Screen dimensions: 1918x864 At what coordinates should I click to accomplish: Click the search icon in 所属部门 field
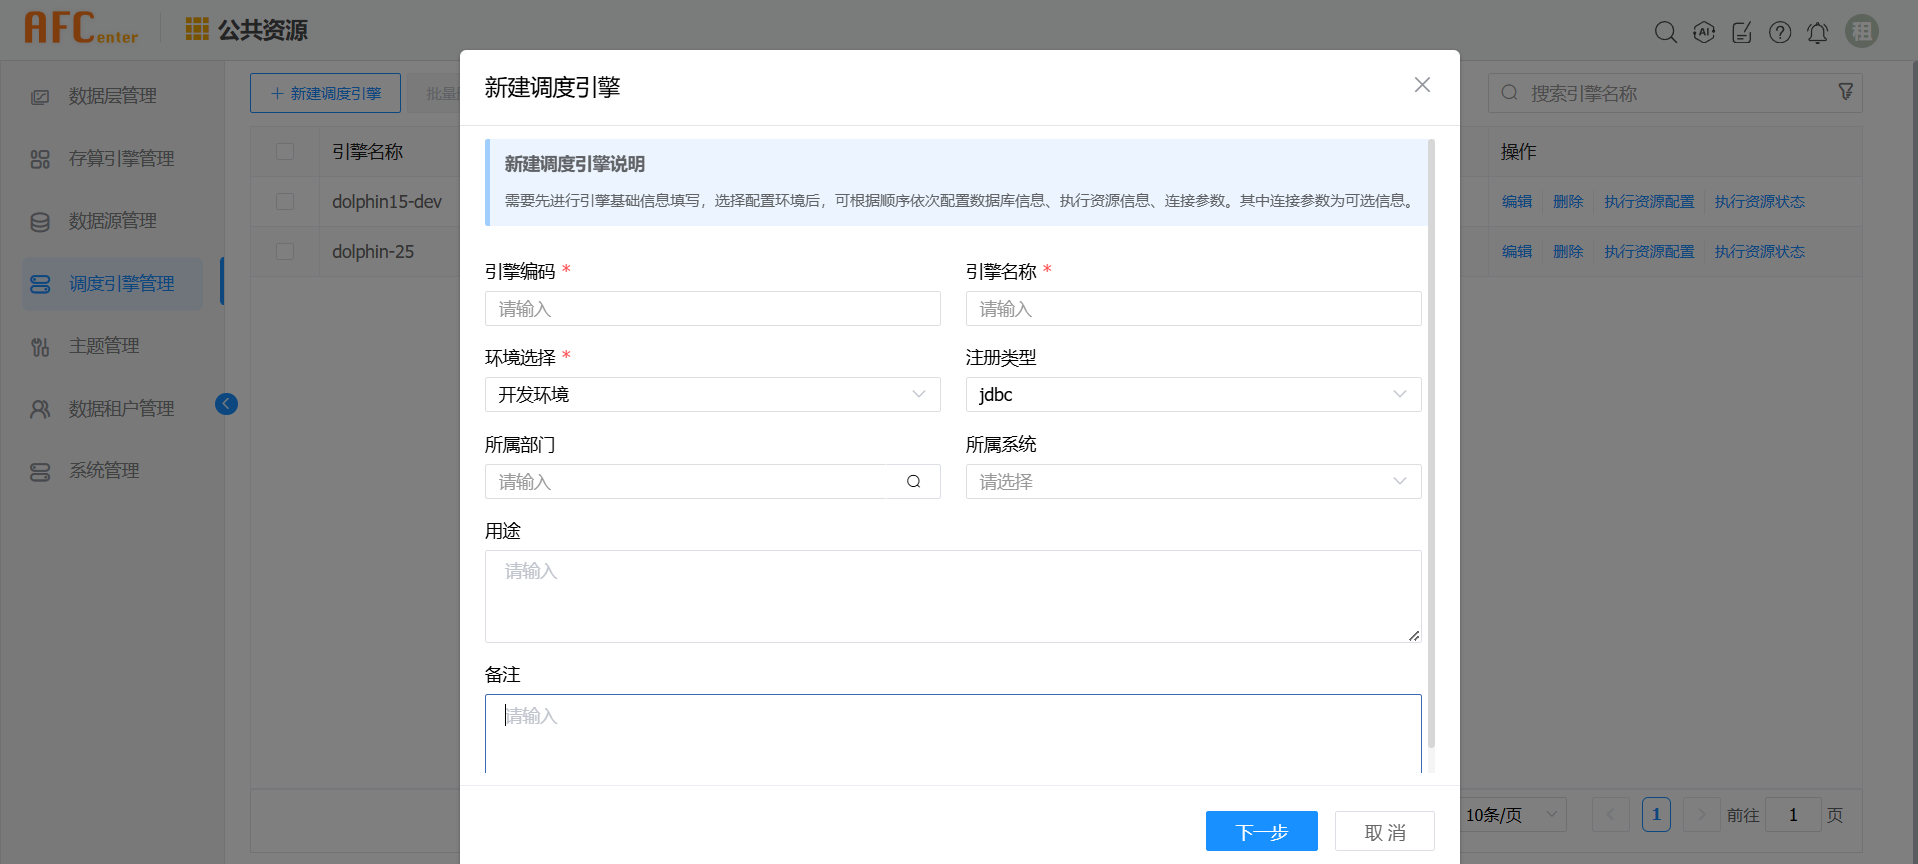point(913,482)
